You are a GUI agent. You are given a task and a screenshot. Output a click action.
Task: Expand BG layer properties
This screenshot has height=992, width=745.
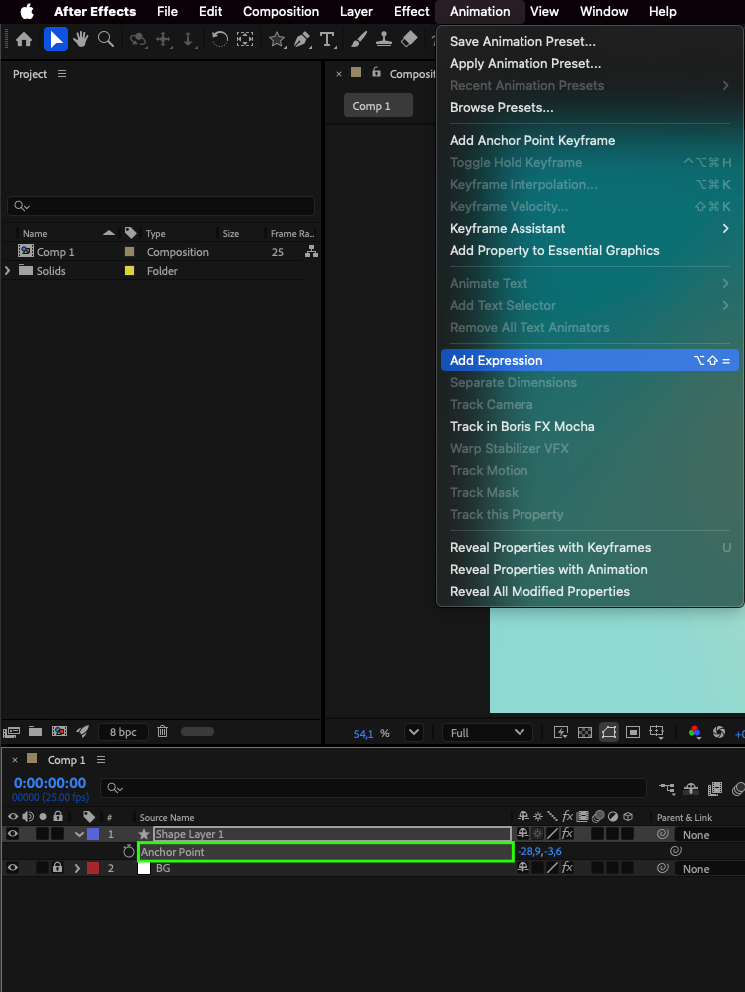click(78, 868)
